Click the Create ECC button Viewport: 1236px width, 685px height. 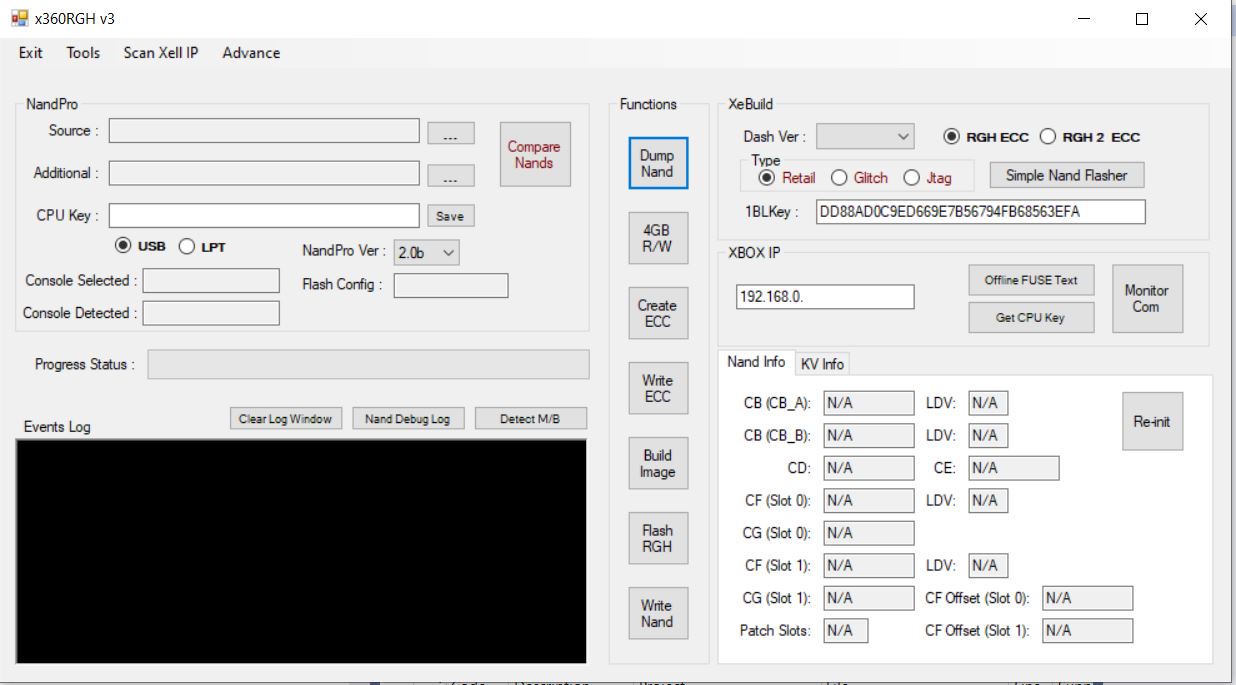(657, 312)
